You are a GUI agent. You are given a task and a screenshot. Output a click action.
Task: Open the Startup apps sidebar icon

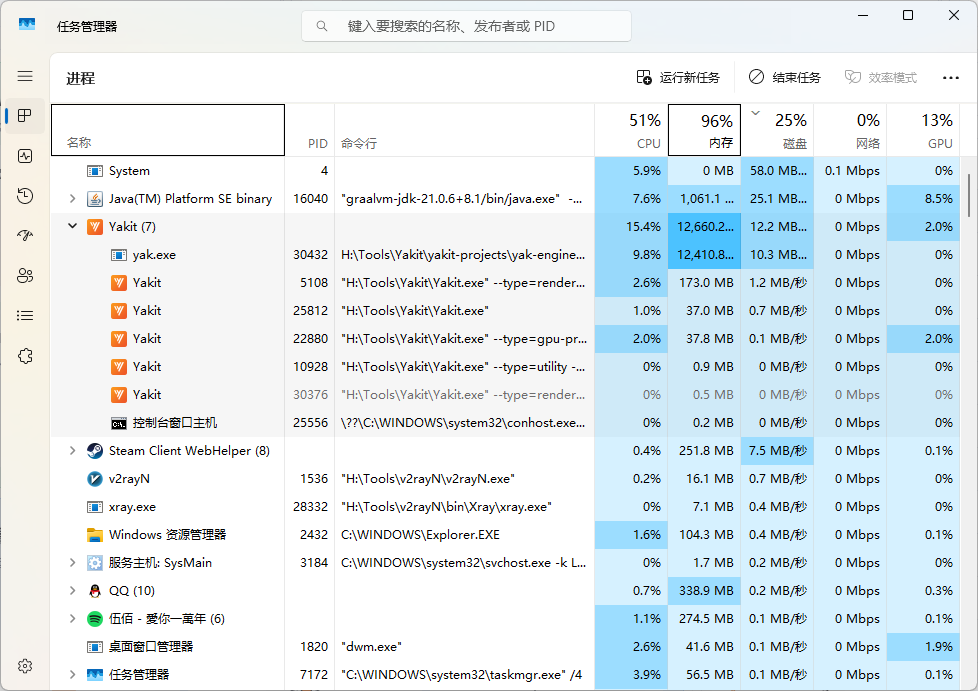(25, 236)
